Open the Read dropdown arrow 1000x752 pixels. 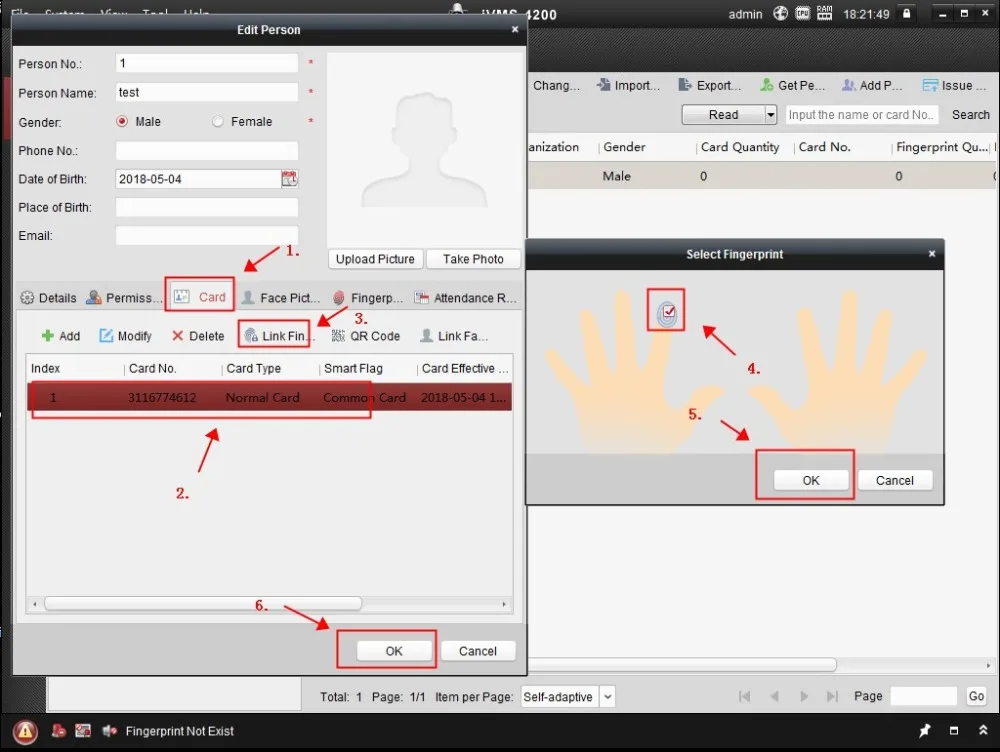coord(770,115)
